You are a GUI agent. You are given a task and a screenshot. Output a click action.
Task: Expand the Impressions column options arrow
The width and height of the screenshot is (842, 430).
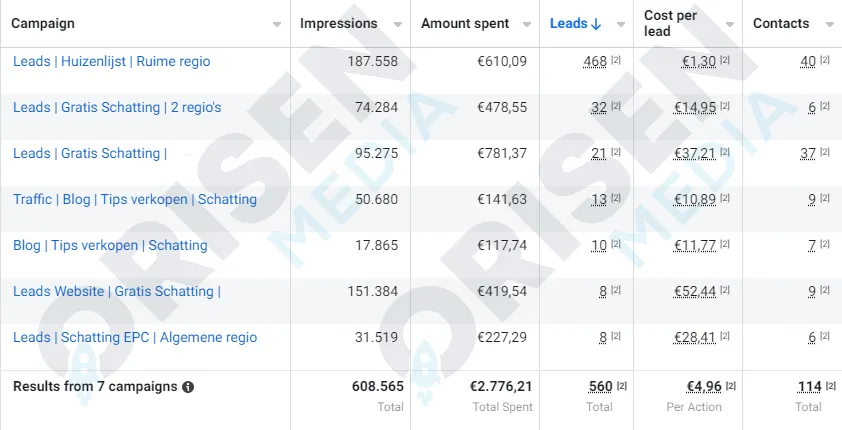pos(398,25)
